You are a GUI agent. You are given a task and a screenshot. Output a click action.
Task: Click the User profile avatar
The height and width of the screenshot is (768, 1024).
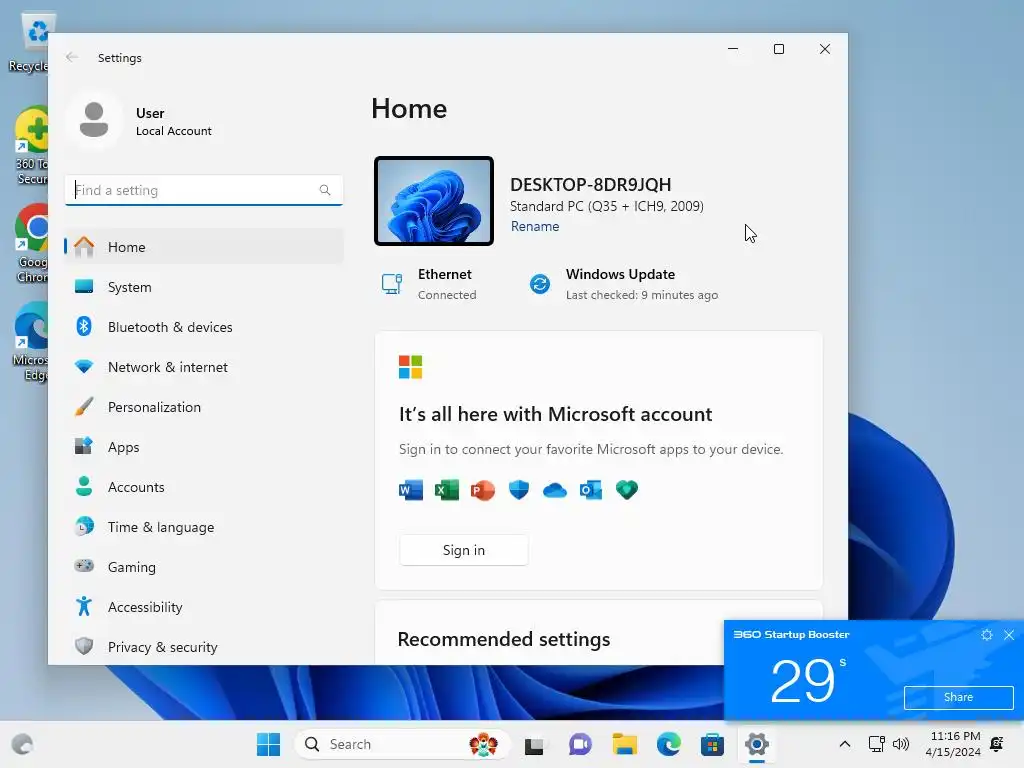(94, 120)
